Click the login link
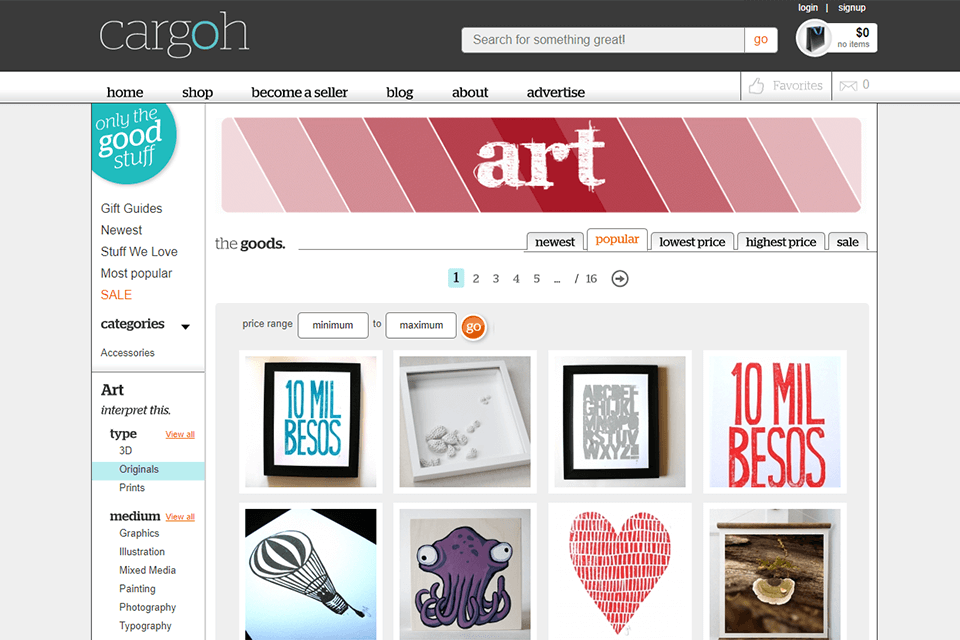960x640 pixels. point(808,8)
